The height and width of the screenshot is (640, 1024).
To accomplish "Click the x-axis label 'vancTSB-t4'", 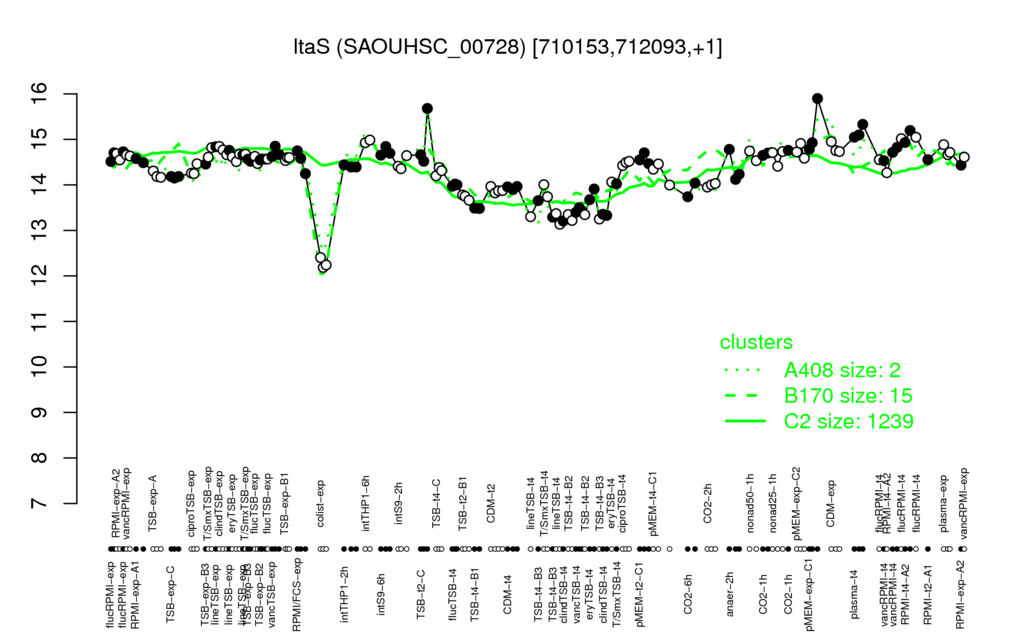I will click(577, 594).
